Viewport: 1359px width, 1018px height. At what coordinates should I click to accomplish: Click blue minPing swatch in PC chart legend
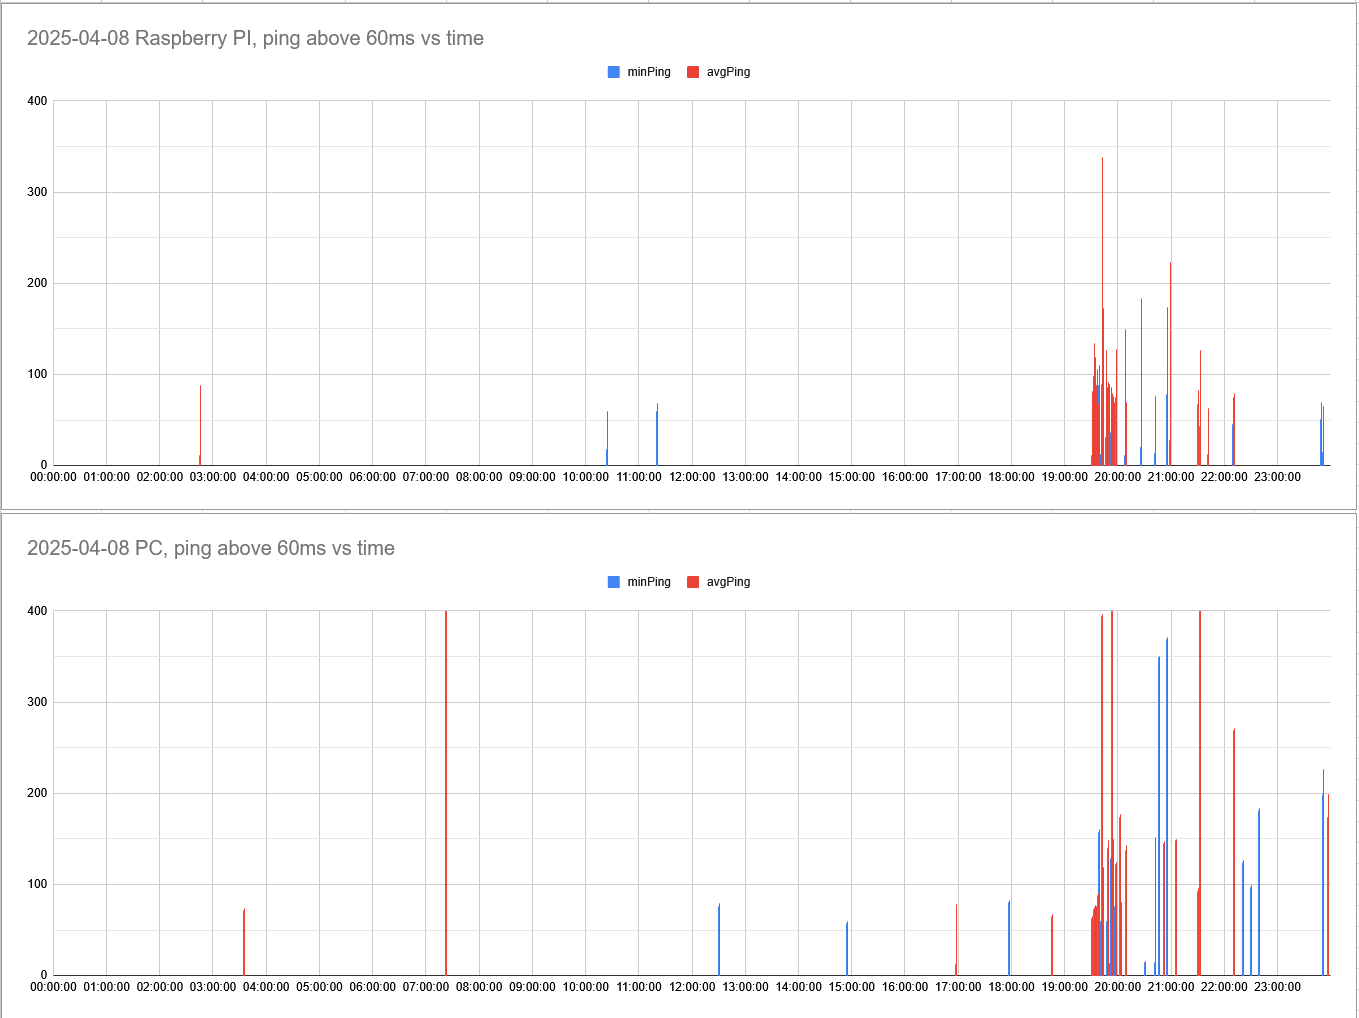coord(614,582)
